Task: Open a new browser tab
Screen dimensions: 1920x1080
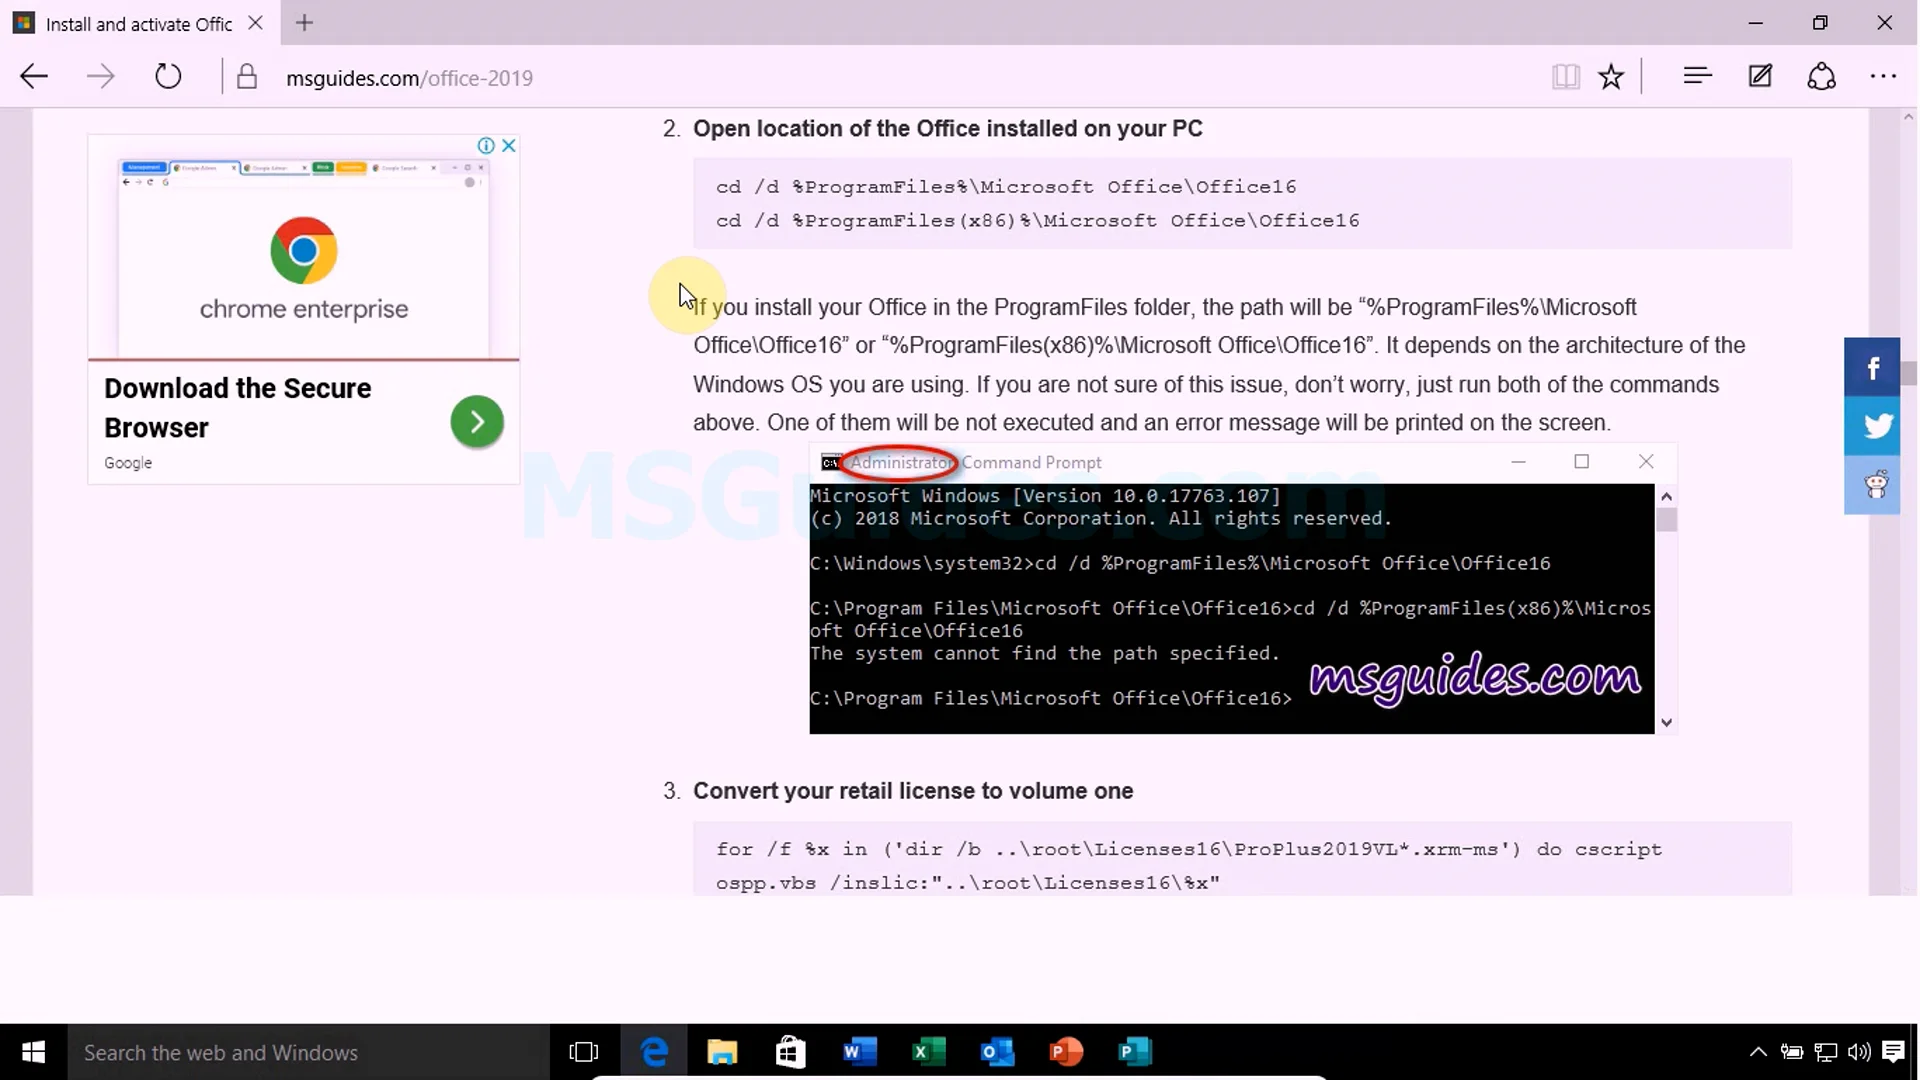Action: point(304,23)
